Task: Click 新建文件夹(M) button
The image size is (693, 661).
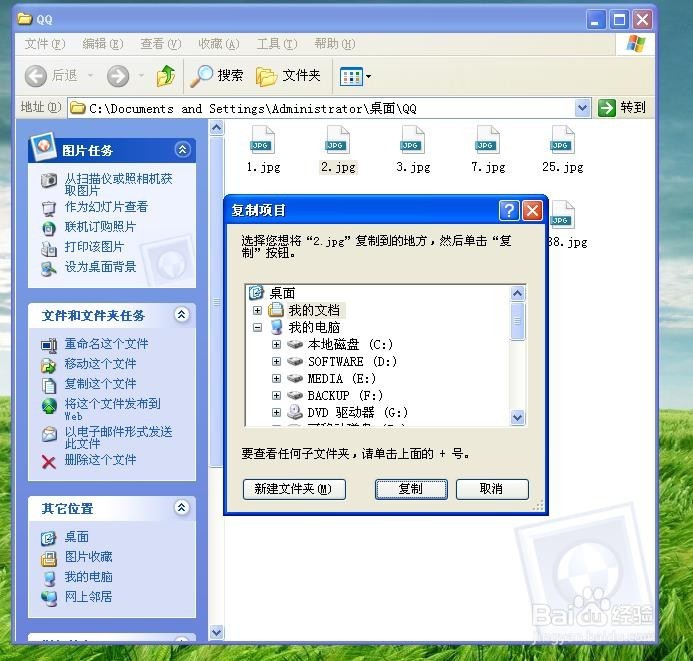Action: click(294, 489)
